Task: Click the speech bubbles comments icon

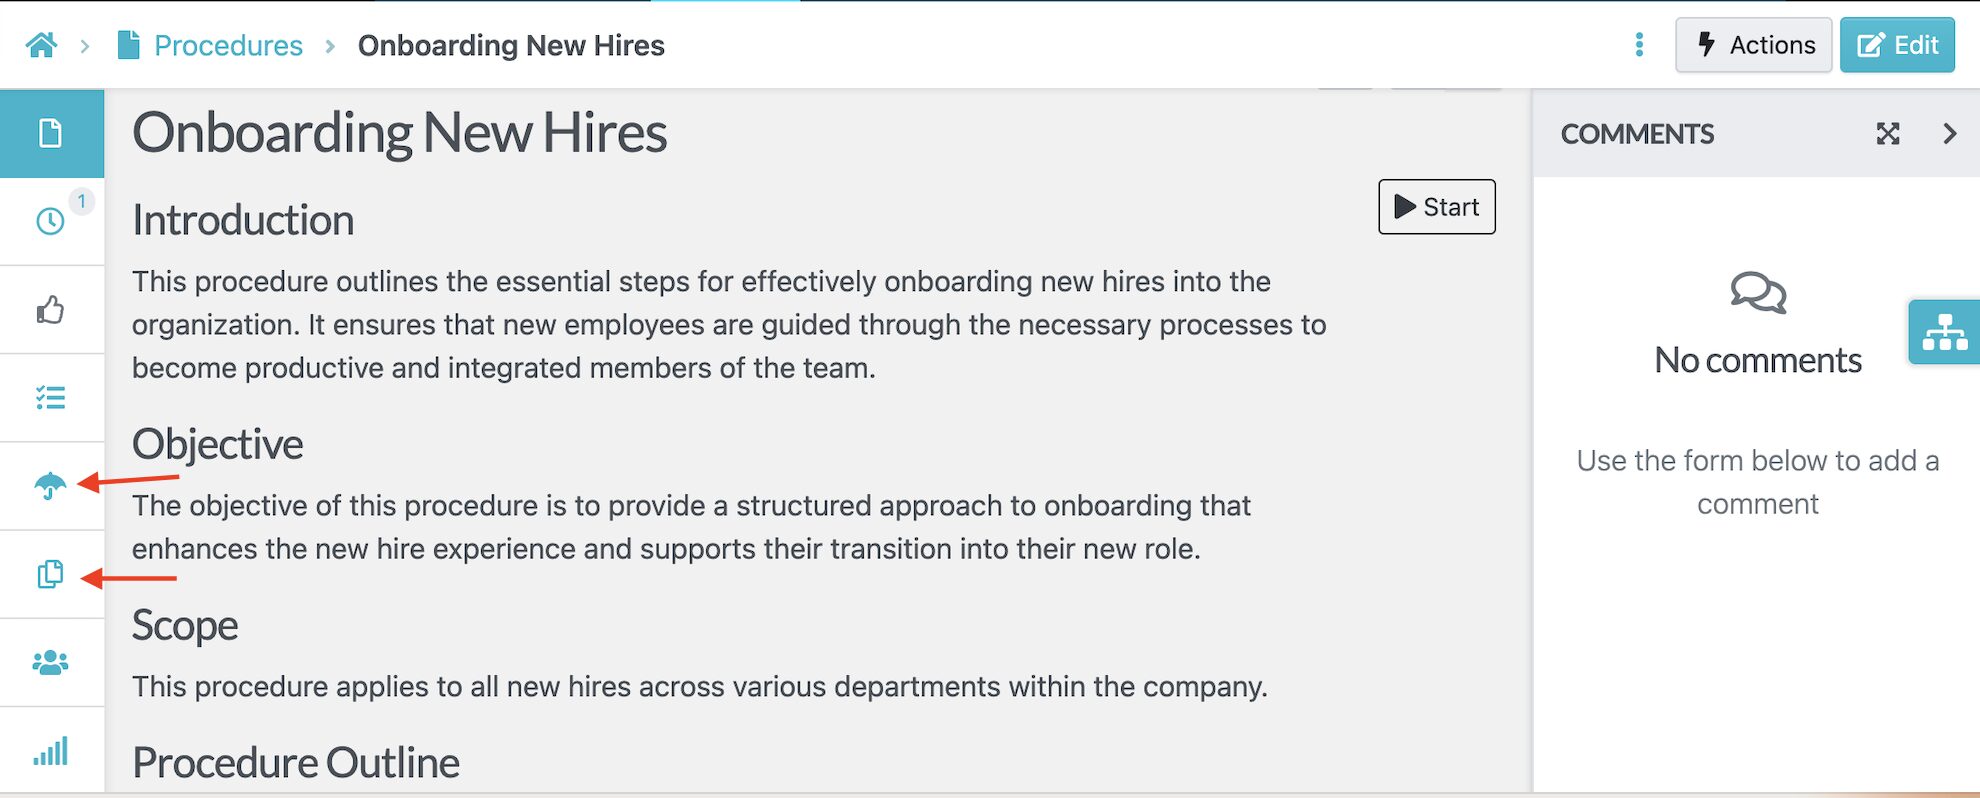Action: coord(1758,293)
